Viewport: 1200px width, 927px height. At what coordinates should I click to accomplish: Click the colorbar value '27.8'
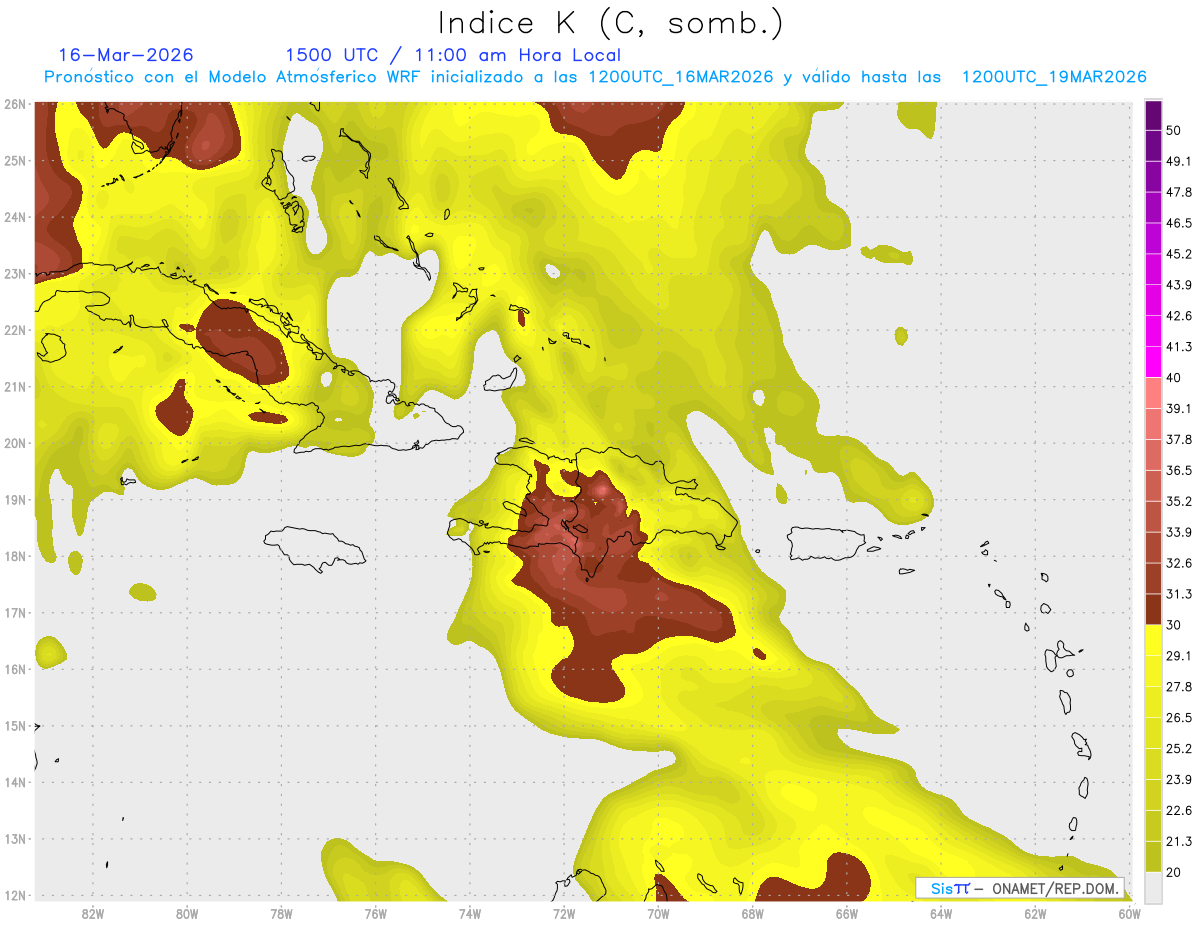1179,687
